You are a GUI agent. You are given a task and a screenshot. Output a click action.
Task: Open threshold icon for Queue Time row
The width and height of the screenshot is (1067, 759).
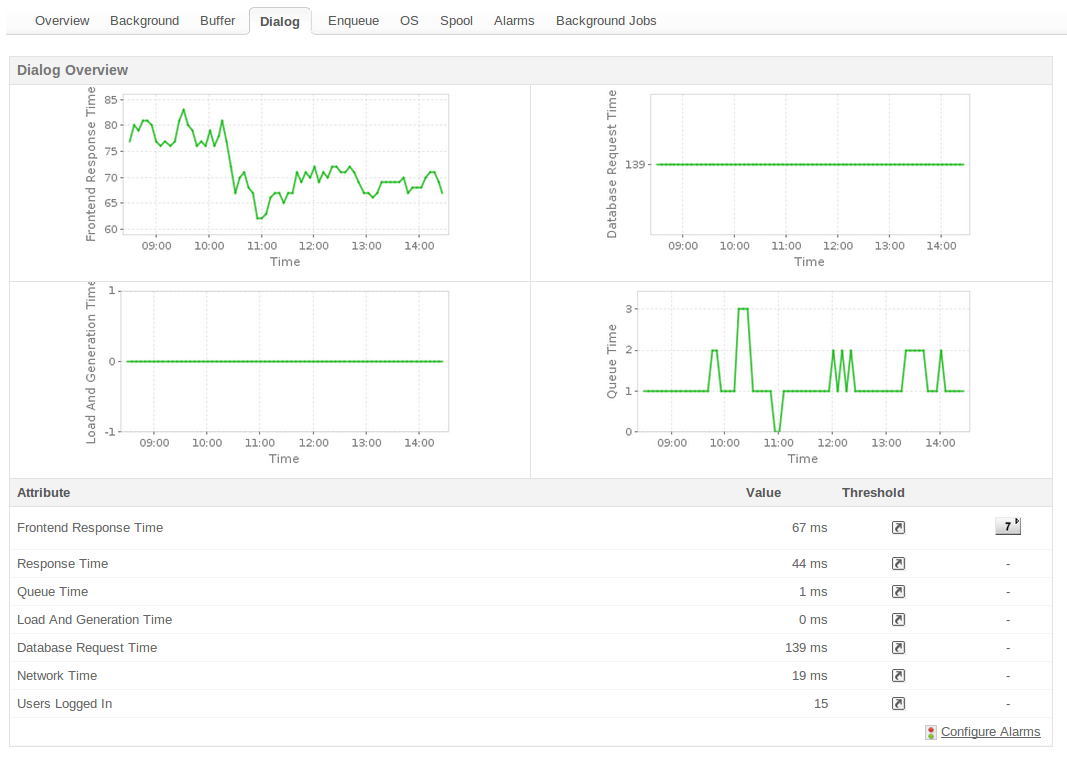898,592
